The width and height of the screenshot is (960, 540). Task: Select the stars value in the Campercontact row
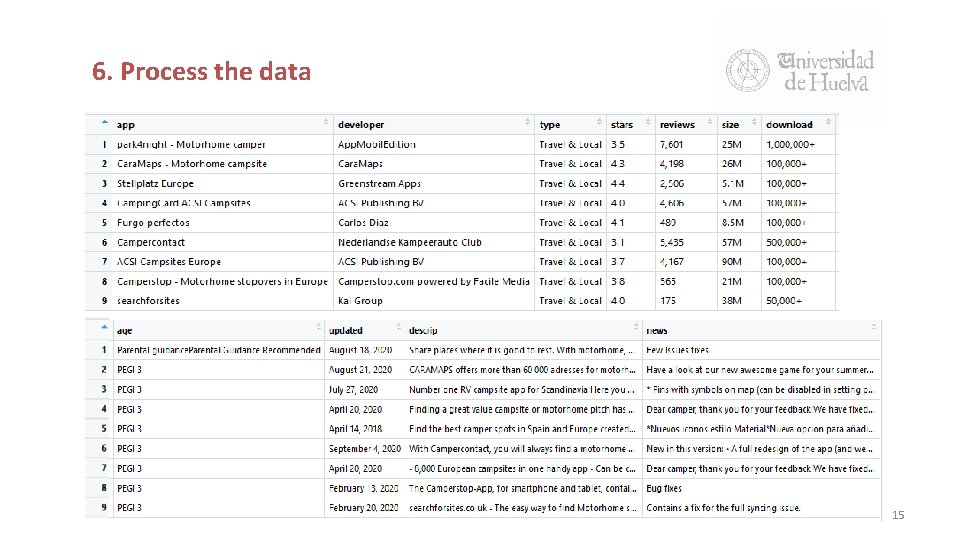click(618, 242)
